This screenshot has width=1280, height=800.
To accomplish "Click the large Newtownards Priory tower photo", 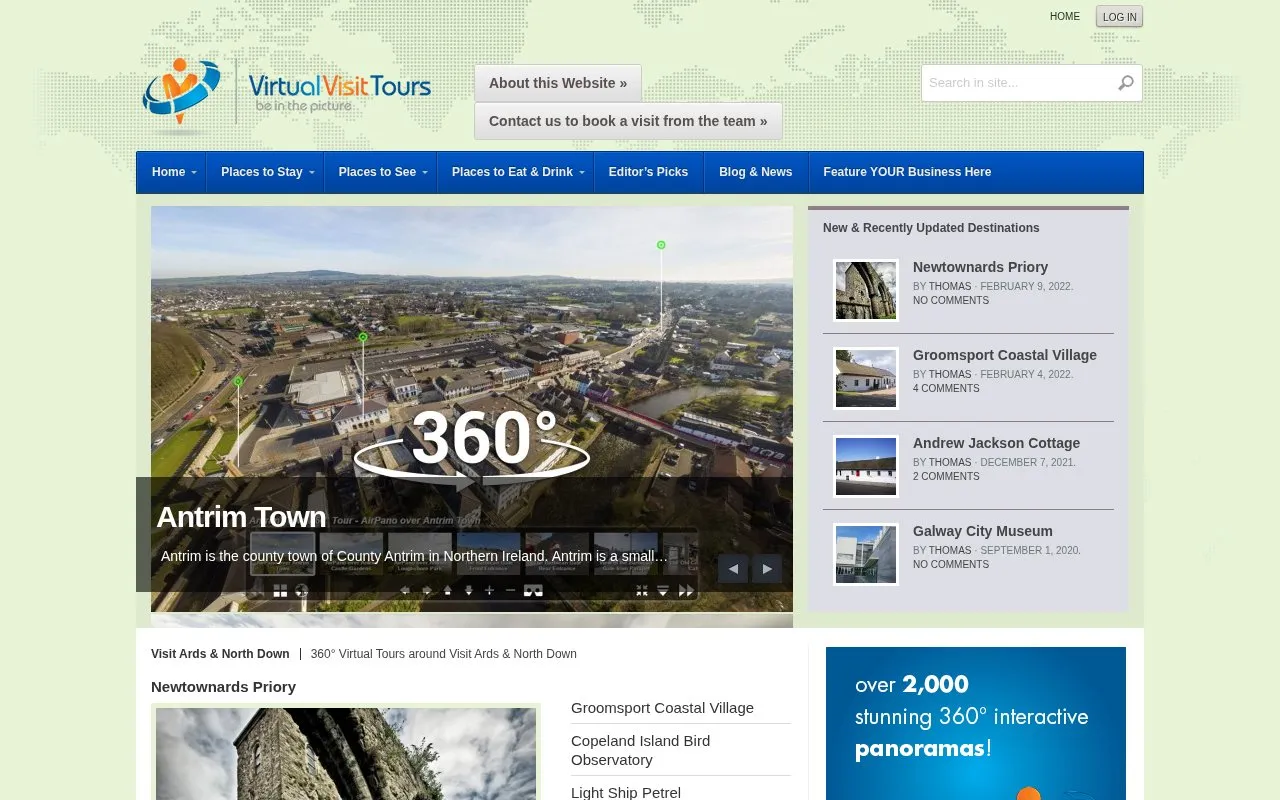I will pyautogui.click(x=346, y=754).
